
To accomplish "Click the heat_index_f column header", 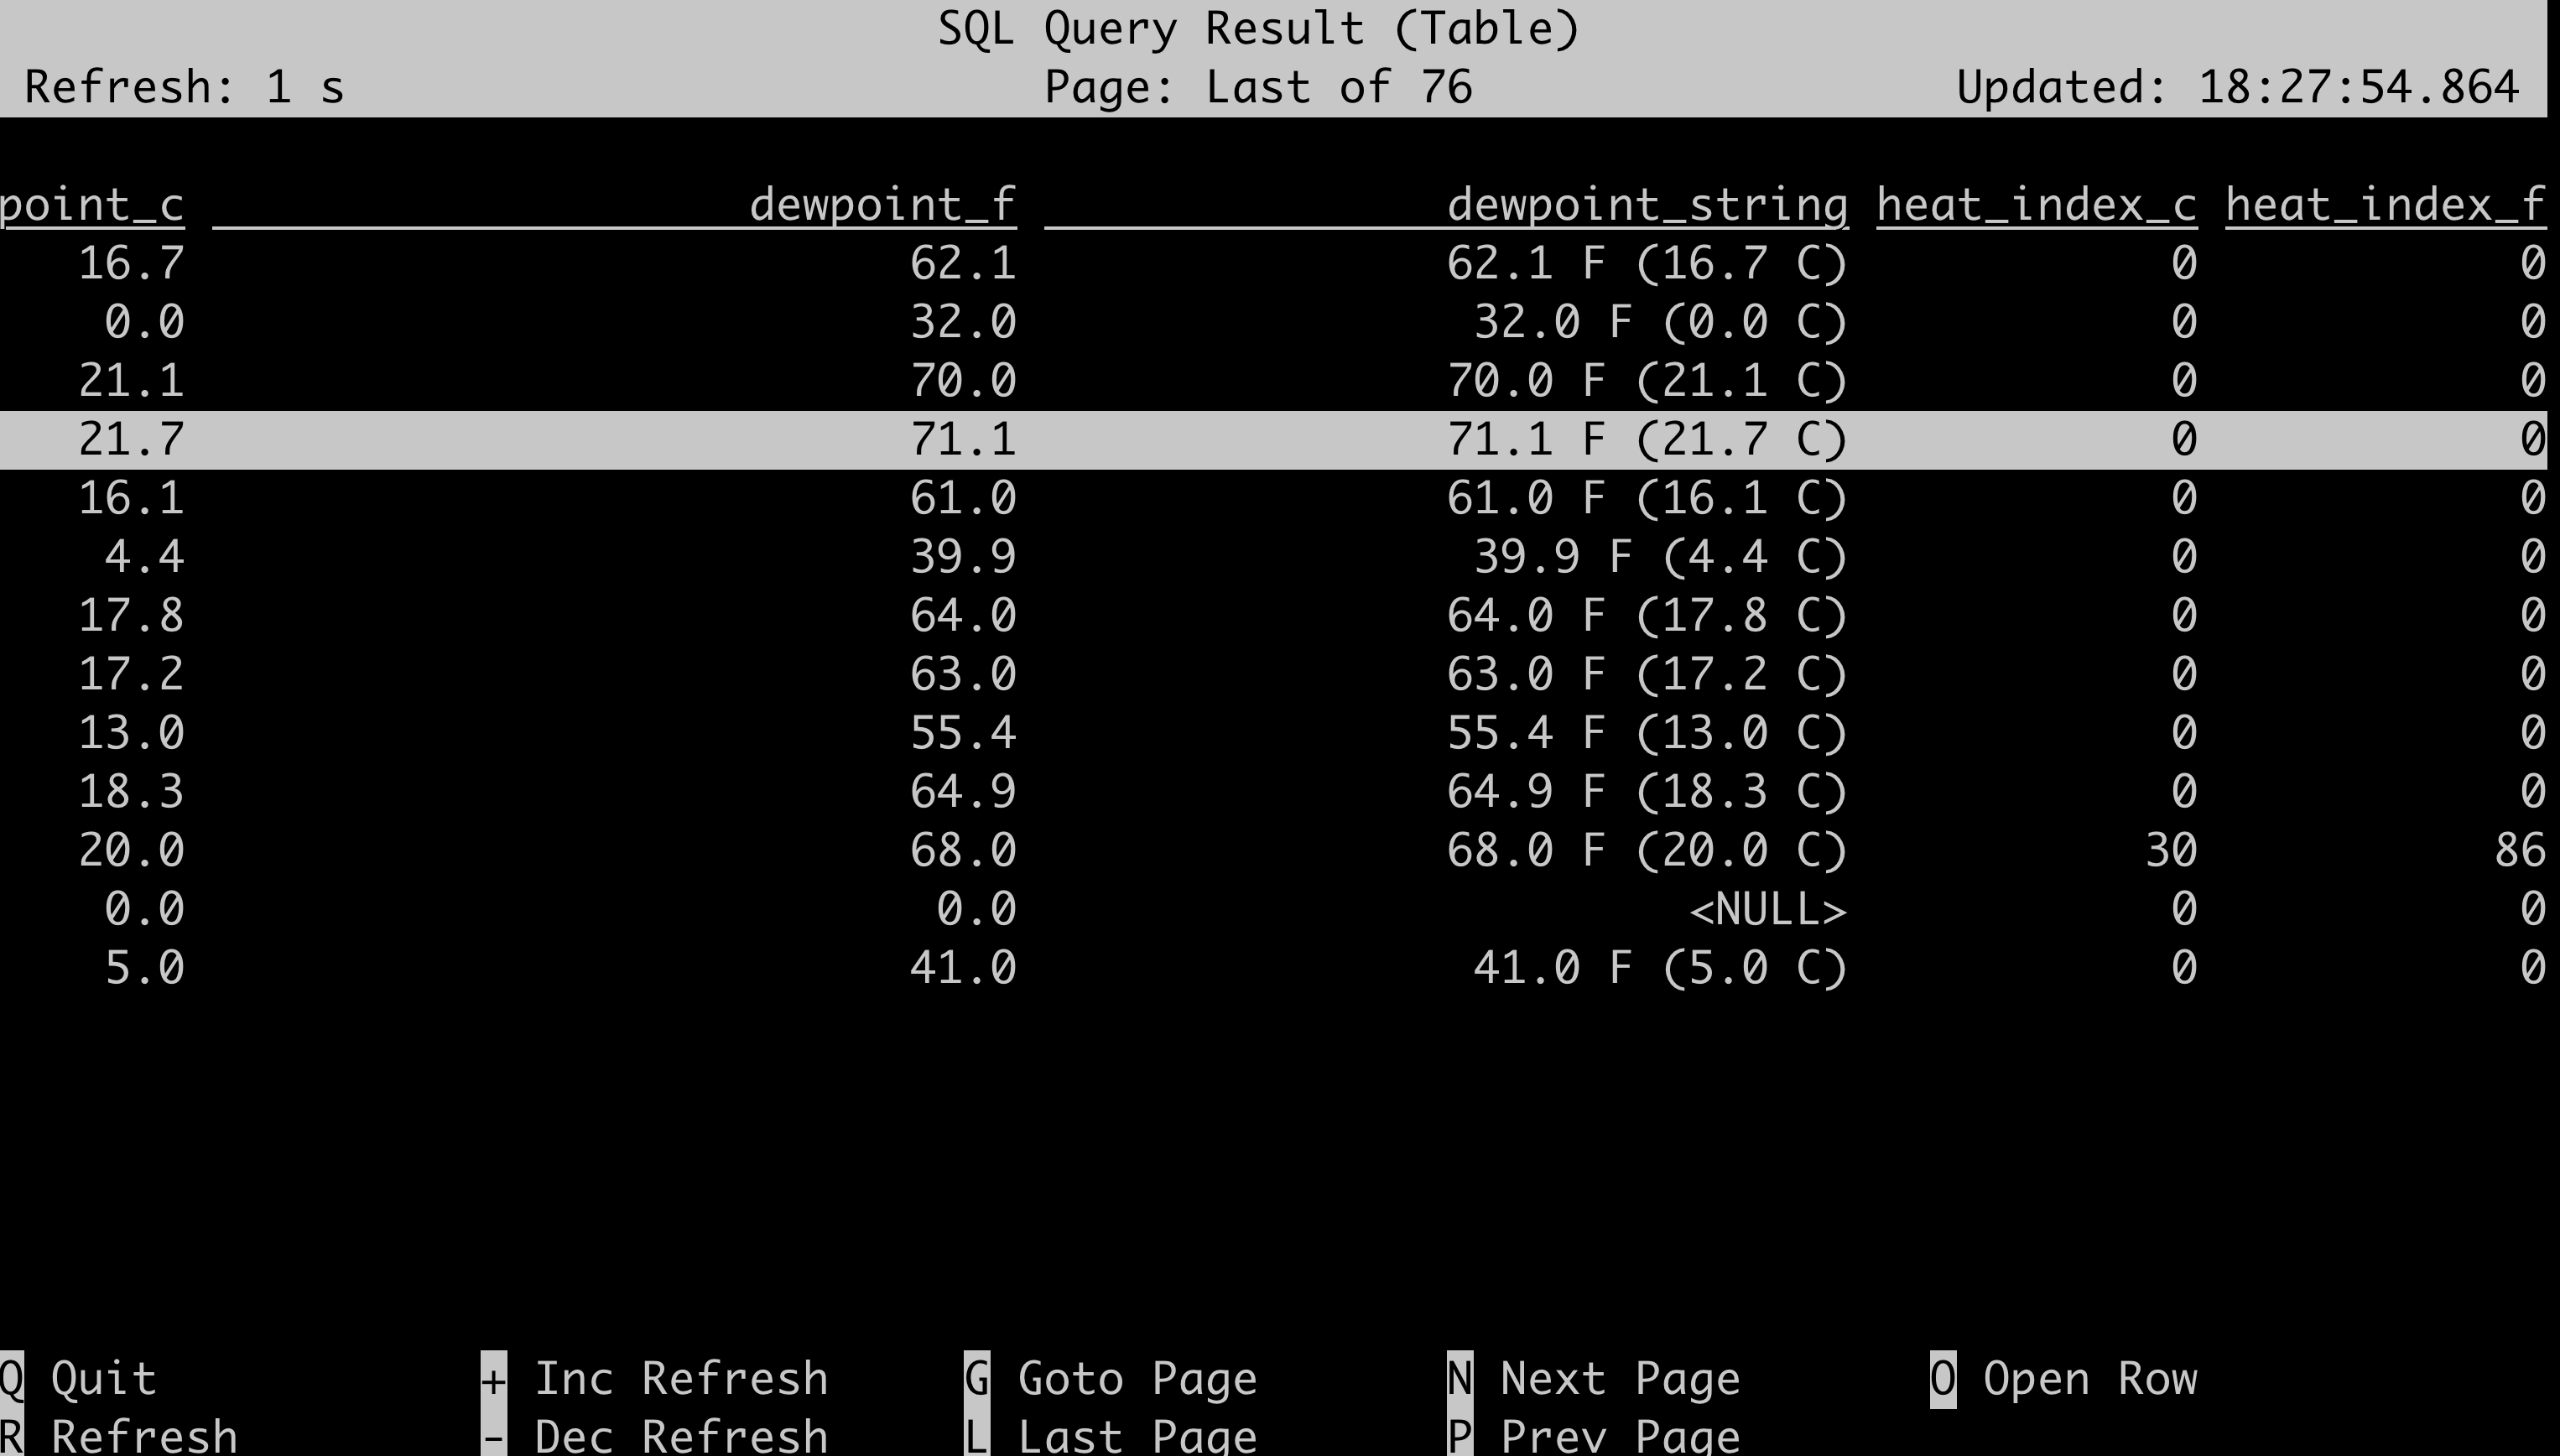I will click(x=2384, y=205).
